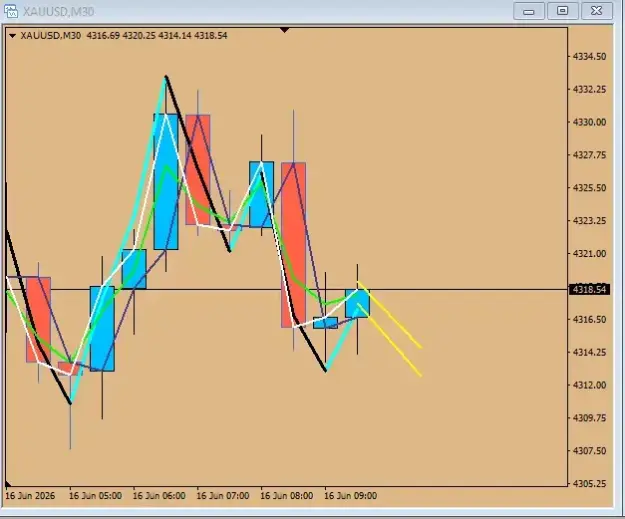The width and height of the screenshot is (625, 519).
Task: Restore the XAUUSD,M30 chart window
Action: coord(562,11)
